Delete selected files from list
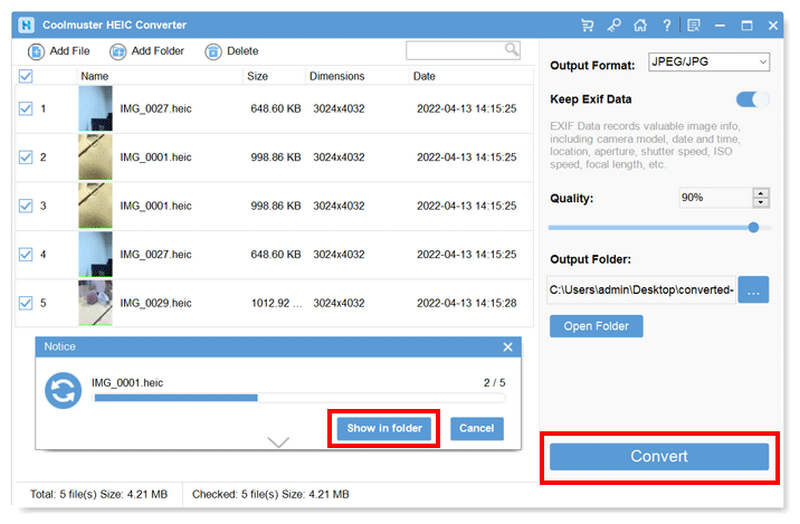The width and height of the screenshot is (800, 524). click(x=232, y=51)
